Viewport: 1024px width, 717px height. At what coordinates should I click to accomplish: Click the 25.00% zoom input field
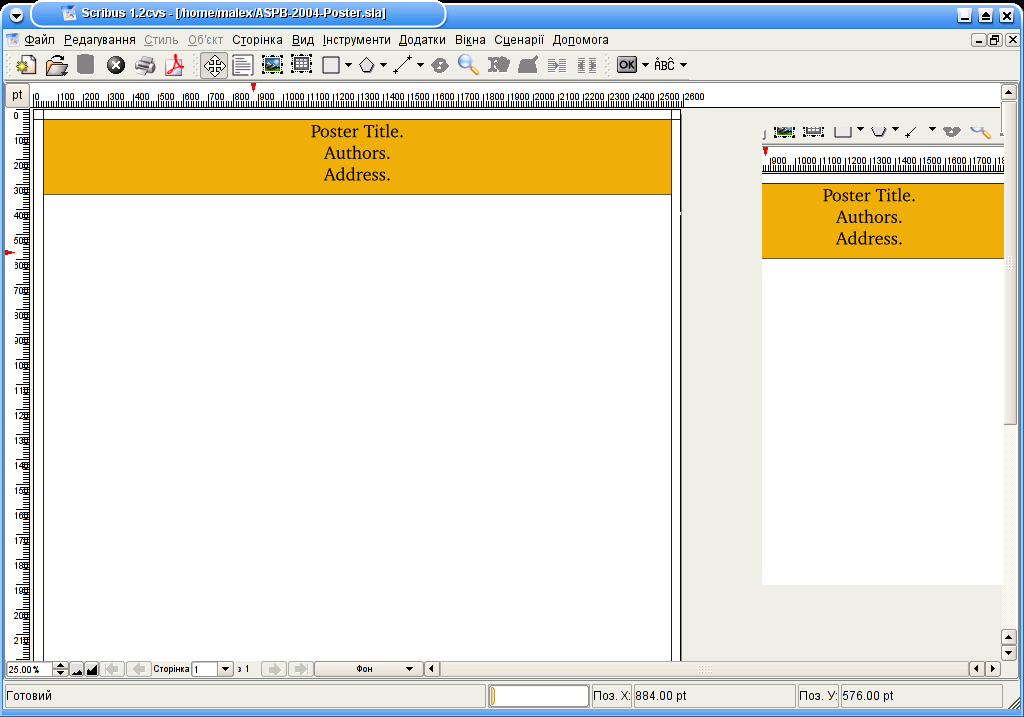click(x=28, y=669)
